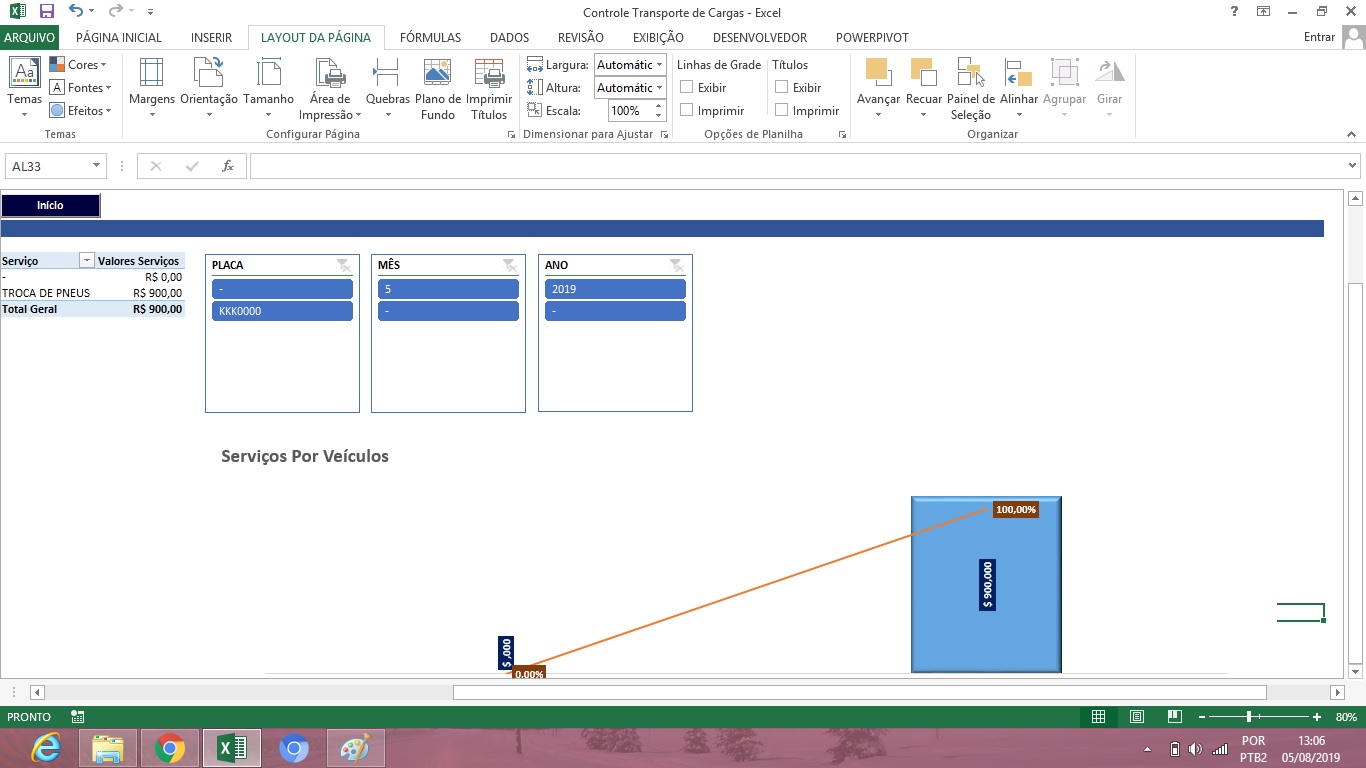Toggle Imprimir under Títulos
Viewport: 1366px width, 768px height.
782,111
